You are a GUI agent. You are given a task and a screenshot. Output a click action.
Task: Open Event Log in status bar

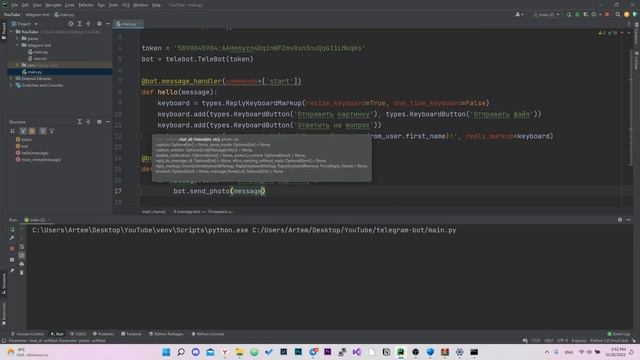[x=619, y=334]
